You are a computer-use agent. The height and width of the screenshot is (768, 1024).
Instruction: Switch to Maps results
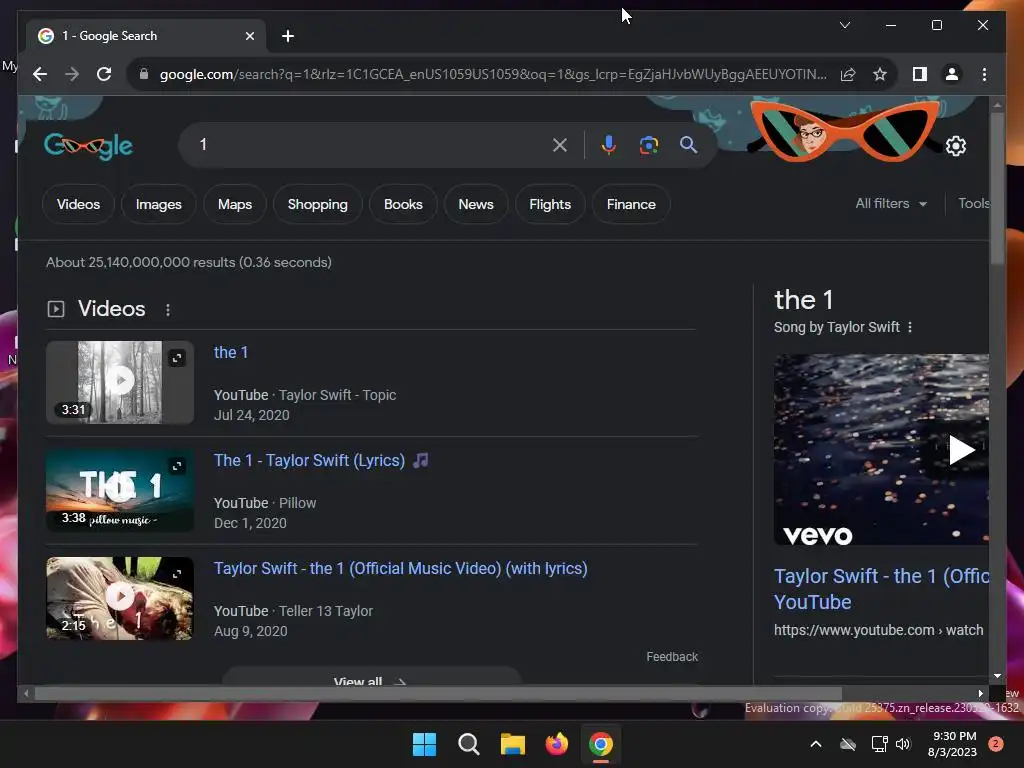(x=235, y=204)
